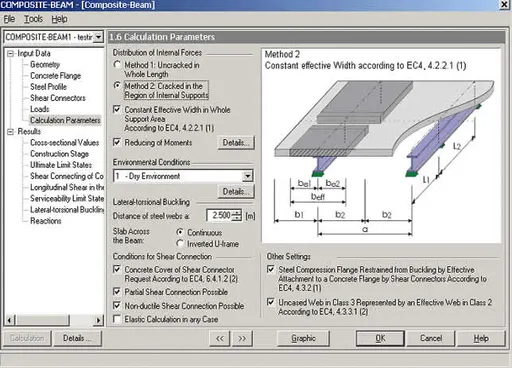Click the bottom Help button

tap(481, 338)
